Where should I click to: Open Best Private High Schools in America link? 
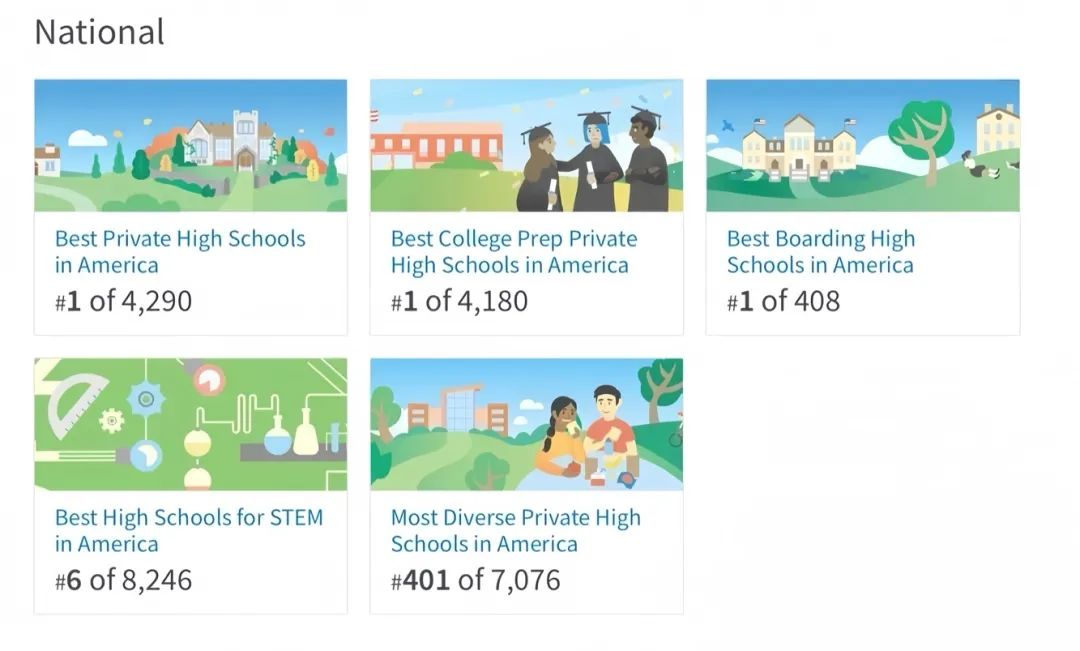pyautogui.click(x=180, y=251)
